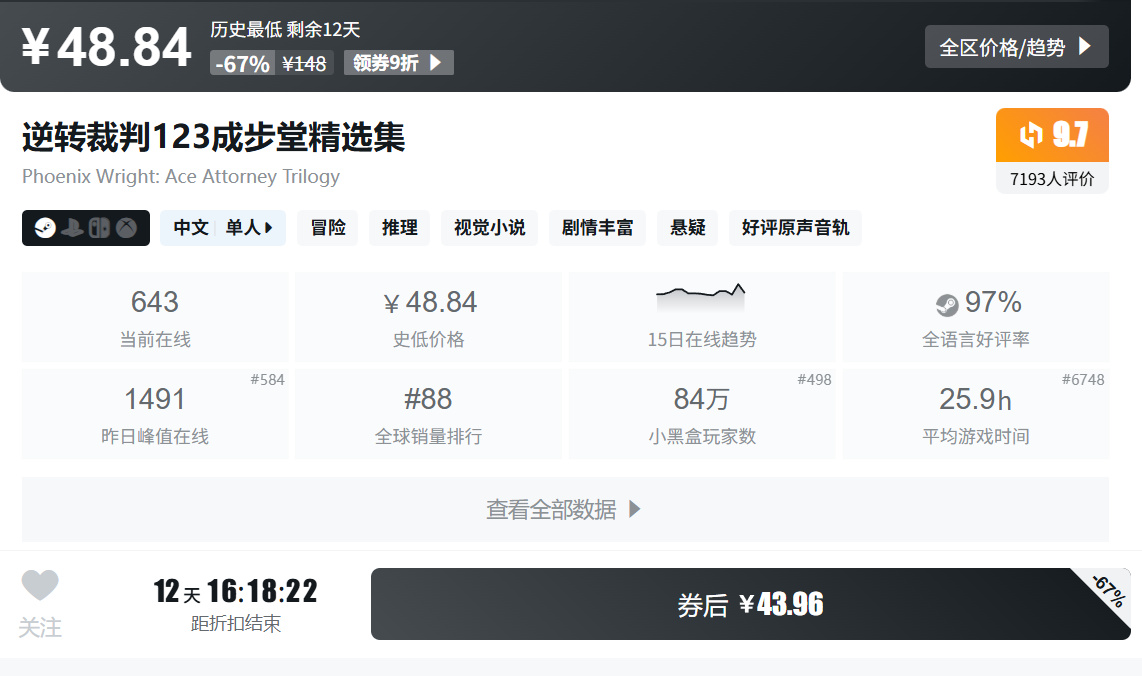
Task: Click the large ¥48.84 header price
Action: pos(106,47)
